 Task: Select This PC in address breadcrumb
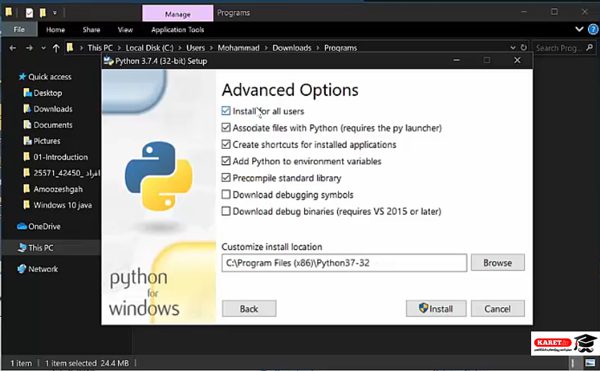click(100, 48)
